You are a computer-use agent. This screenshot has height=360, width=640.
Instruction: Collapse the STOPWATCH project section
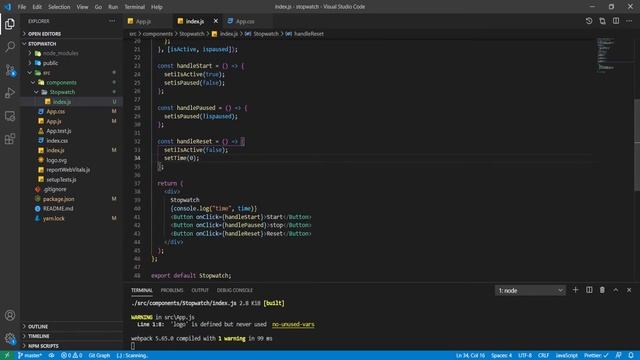point(72,44)
